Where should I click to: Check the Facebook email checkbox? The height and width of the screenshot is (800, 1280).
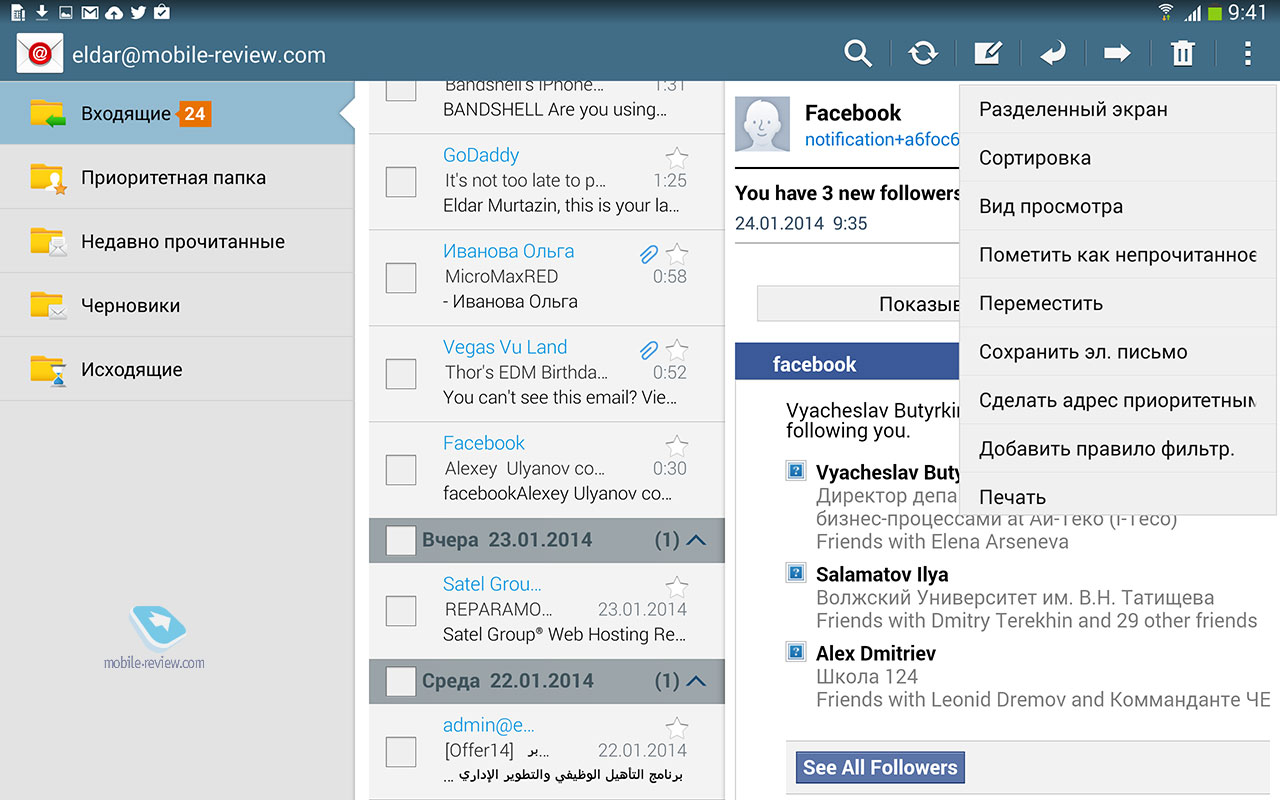pyautogui.click(x=401, y=470)
